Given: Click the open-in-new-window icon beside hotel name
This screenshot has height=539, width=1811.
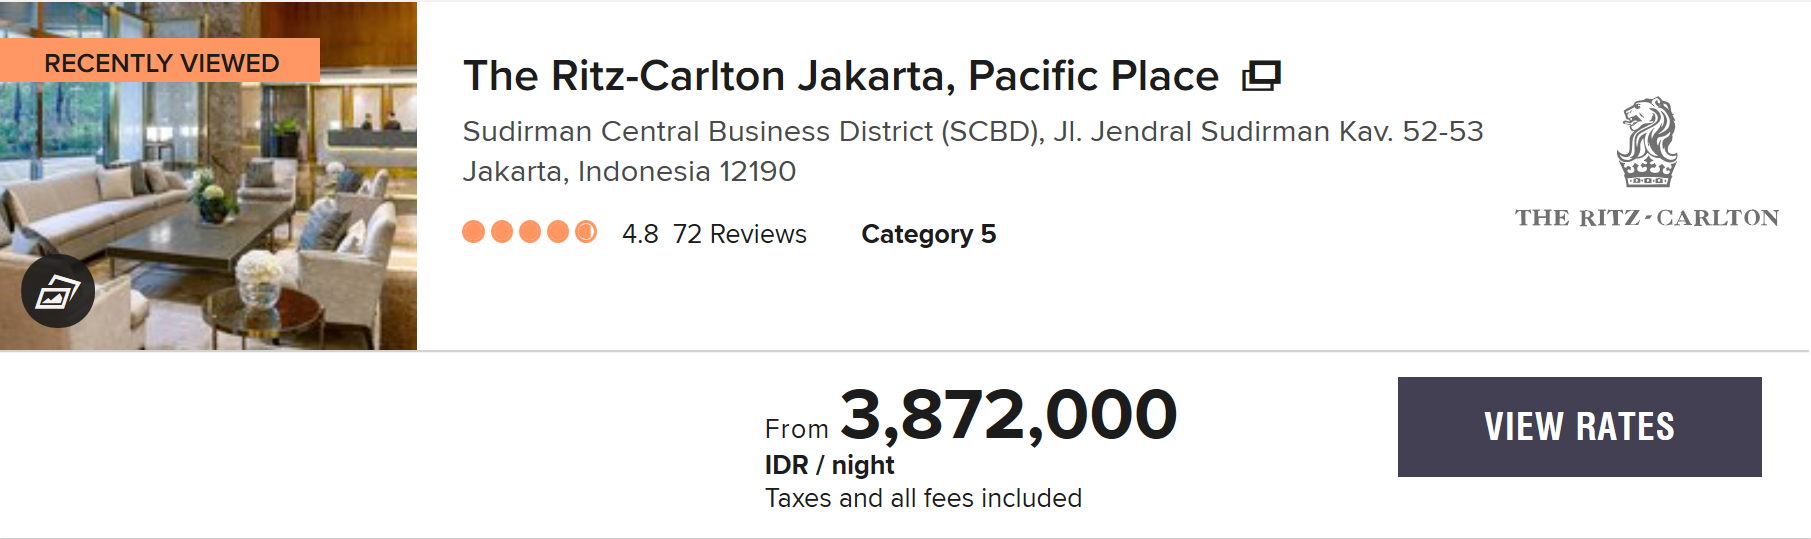Looking at the screenshot, I should [1261, 76].
